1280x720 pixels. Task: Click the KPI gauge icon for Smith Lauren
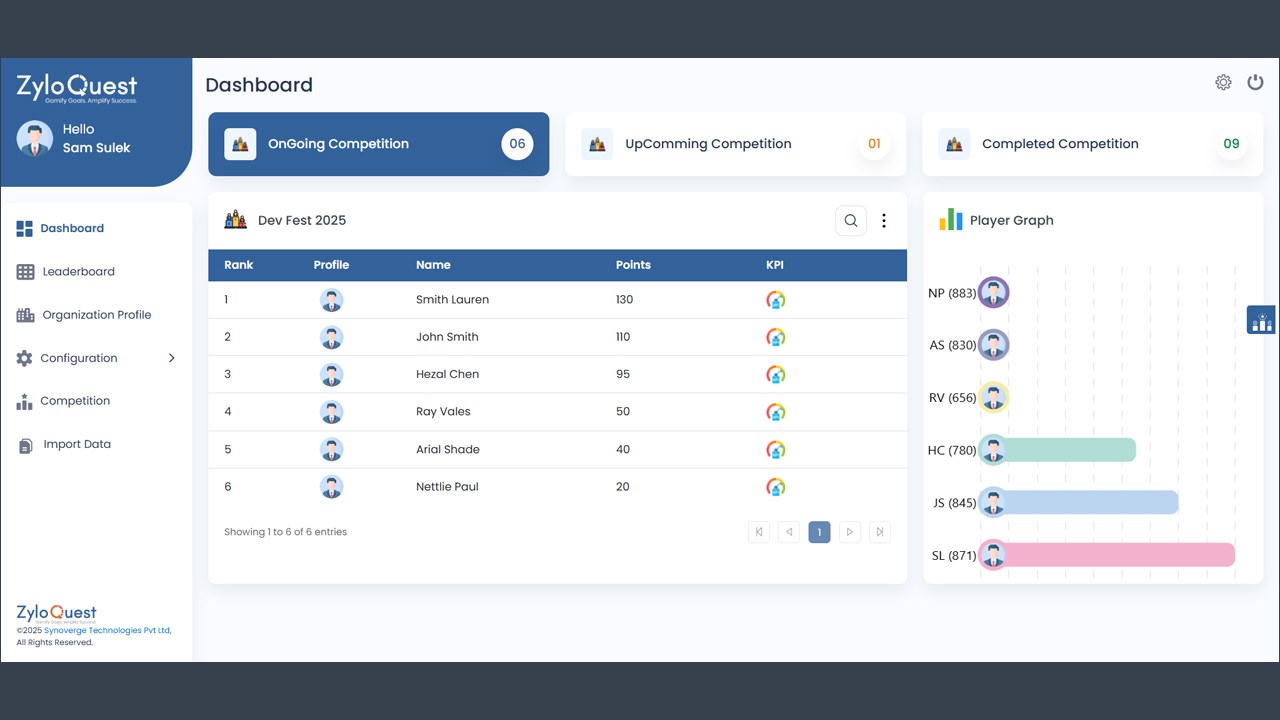coord(776,299)
